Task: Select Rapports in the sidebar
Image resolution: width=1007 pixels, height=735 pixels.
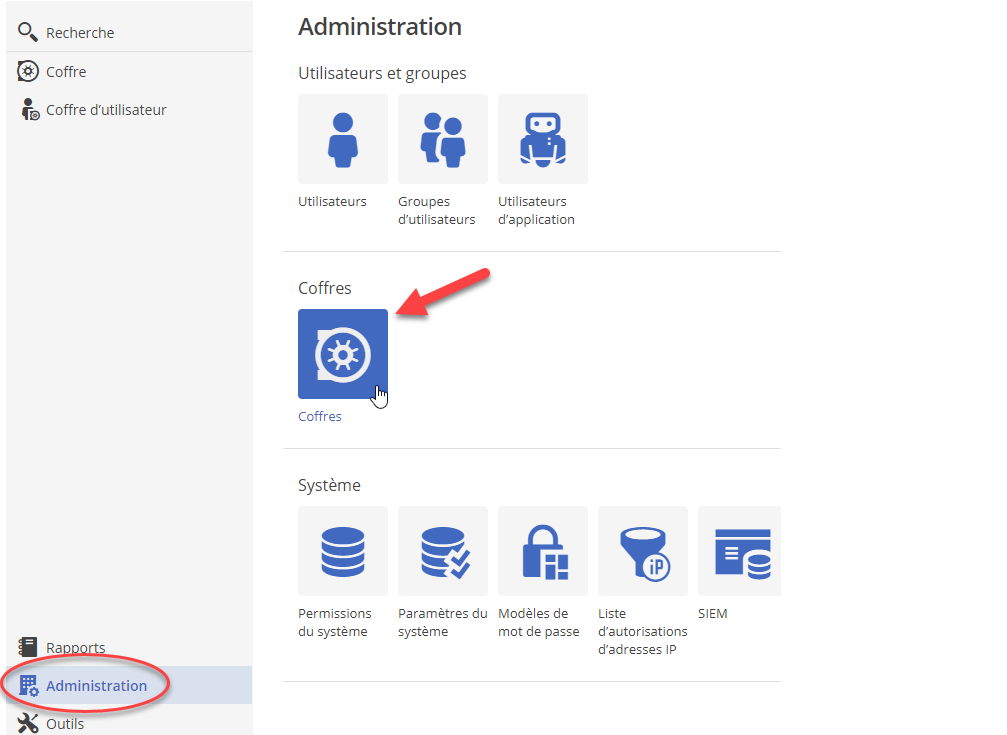Action: click(x=75, y=648)
